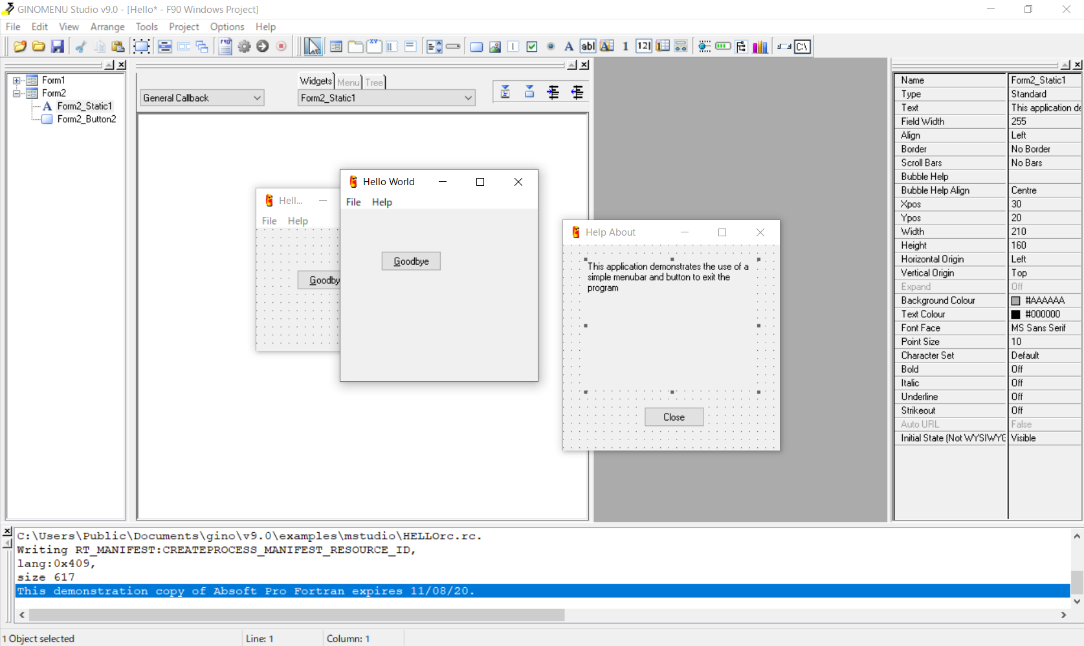Switch to the Tree tab
1084x646 pixels.
374,82
